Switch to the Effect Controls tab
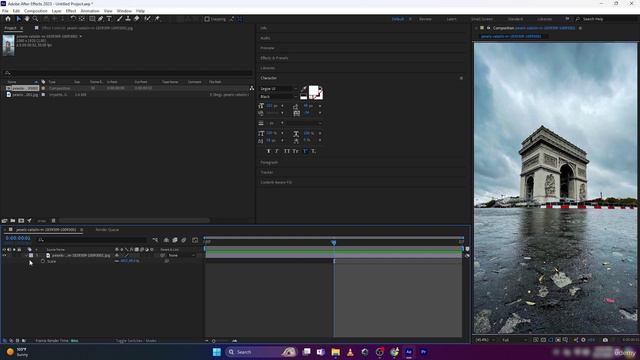The image size is (640, 360). coord(87,28)
